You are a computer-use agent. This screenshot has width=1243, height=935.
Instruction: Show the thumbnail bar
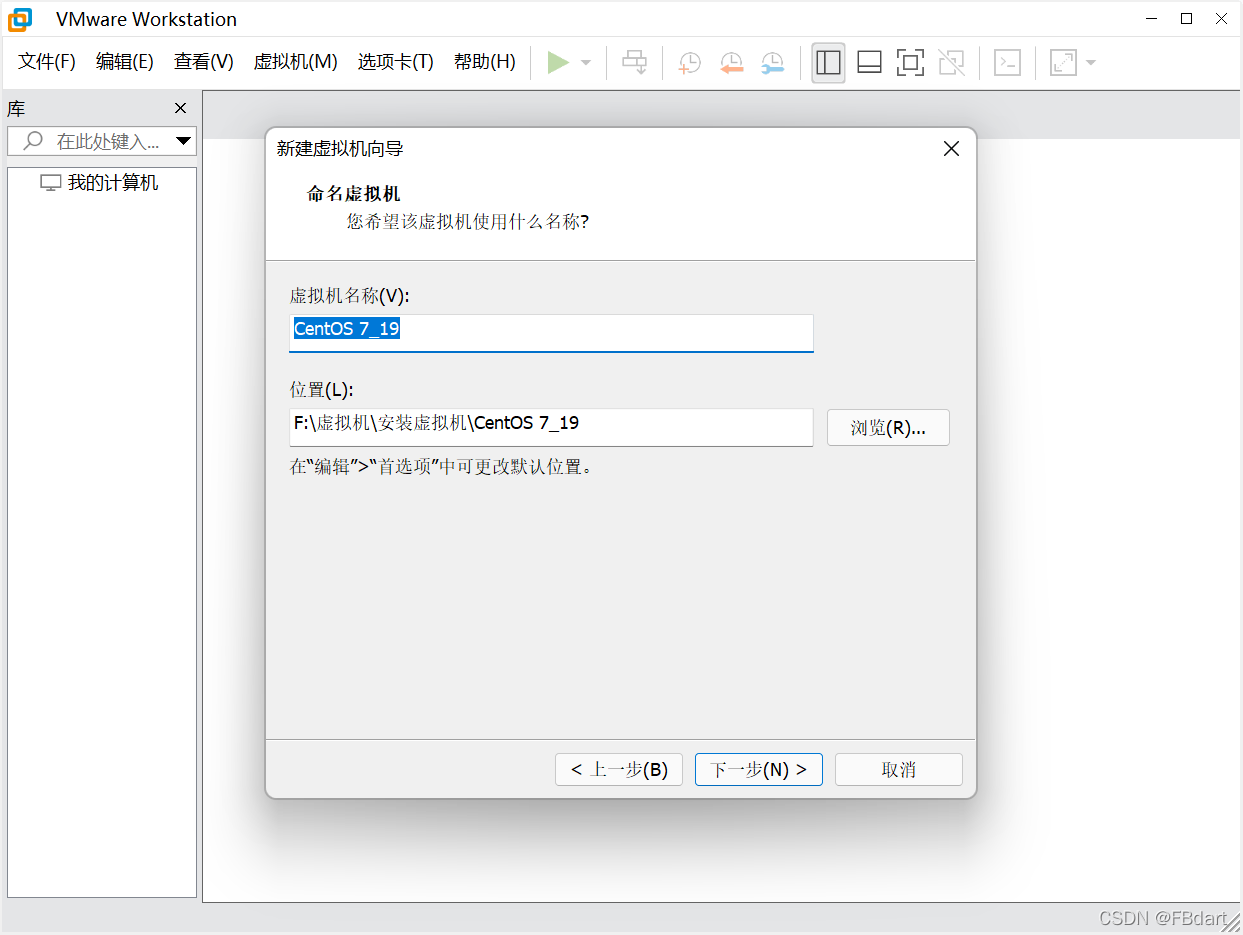(x=869, y=62)
